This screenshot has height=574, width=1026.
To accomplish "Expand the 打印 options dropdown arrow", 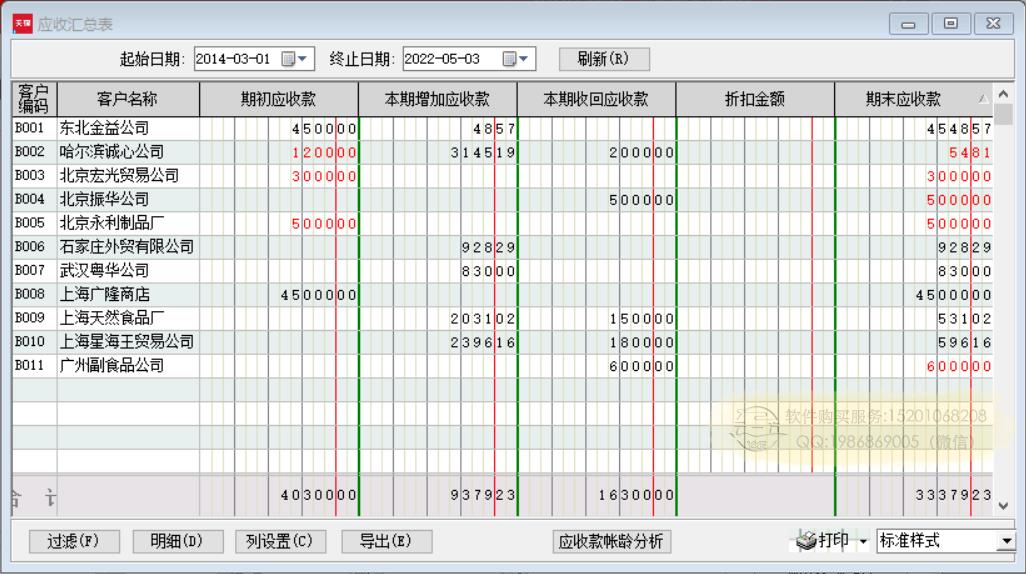I will pos(863,542).
